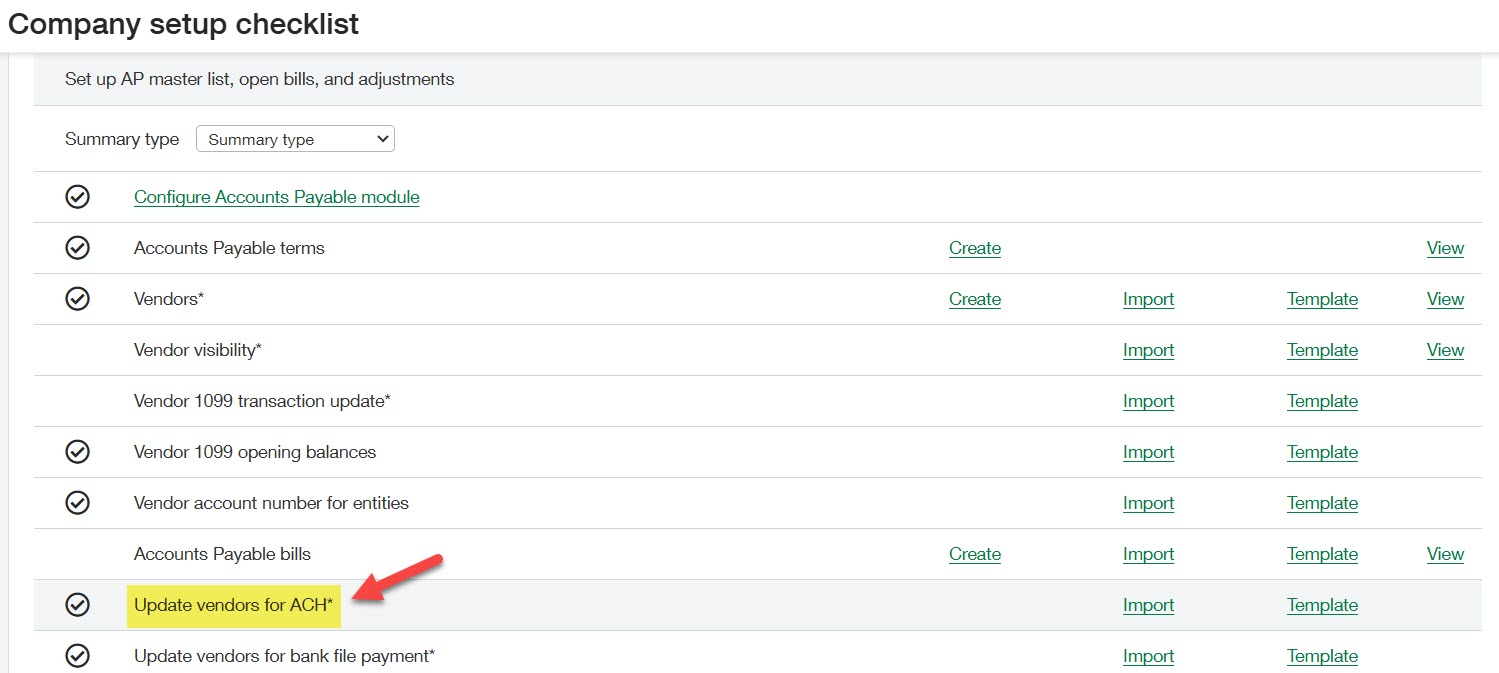Open the Import link for Vendor visibility*
Viewport: 1499px width, 673px height.
point(1148,350)
